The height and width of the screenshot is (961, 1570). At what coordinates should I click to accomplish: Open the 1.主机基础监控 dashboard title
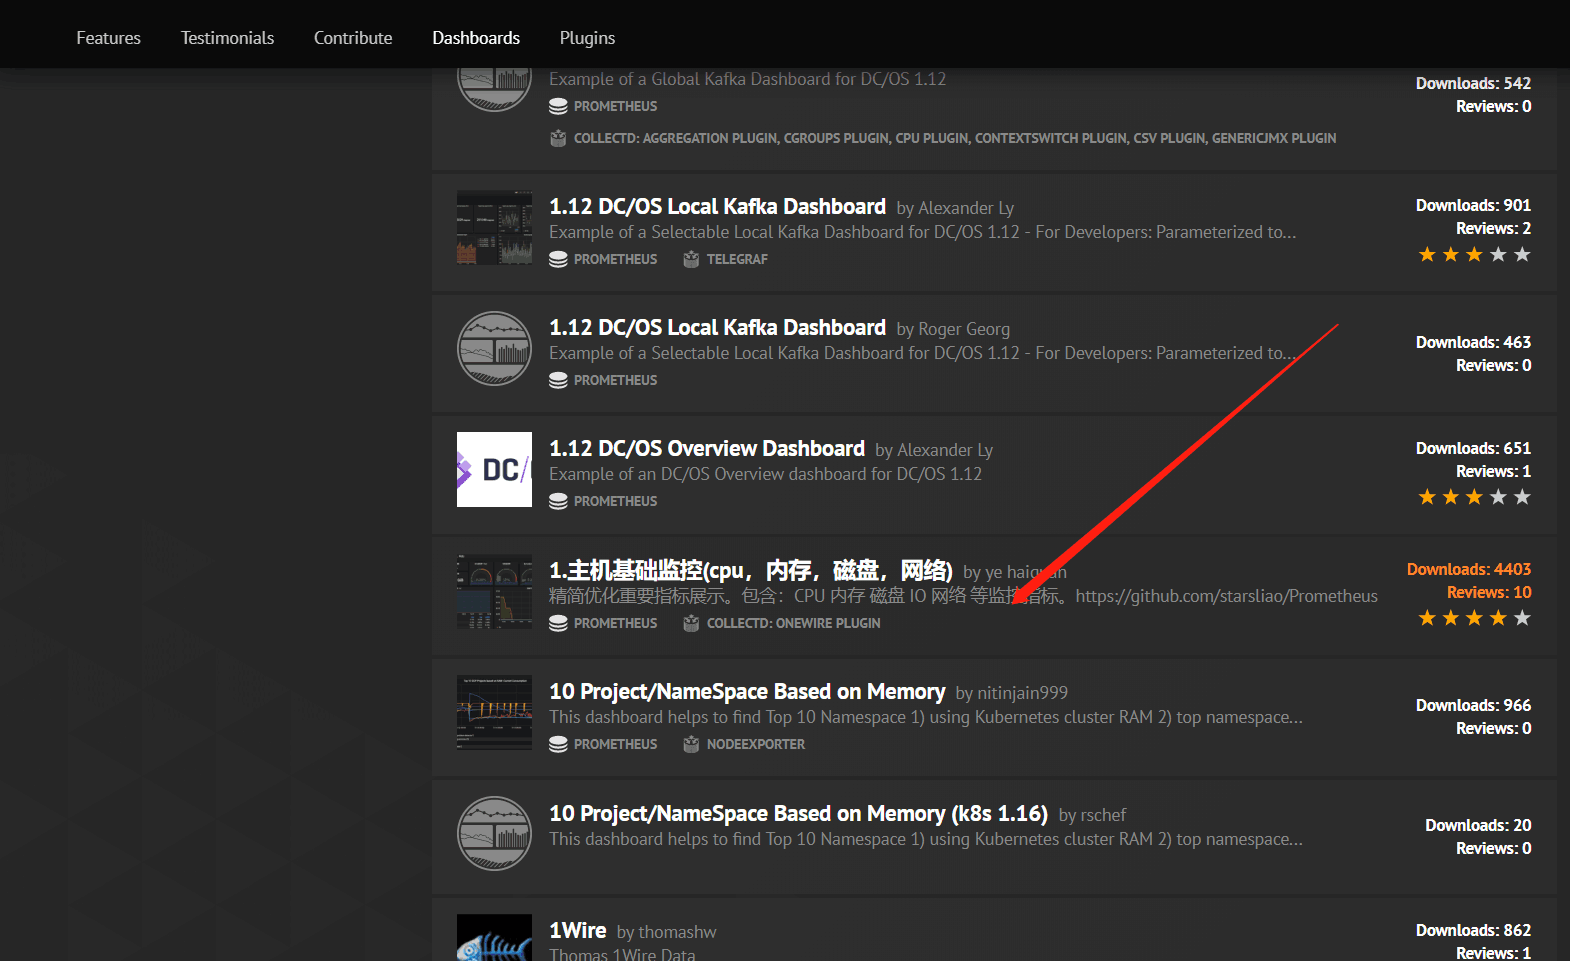pyautogui.click(x=751, y=570)
